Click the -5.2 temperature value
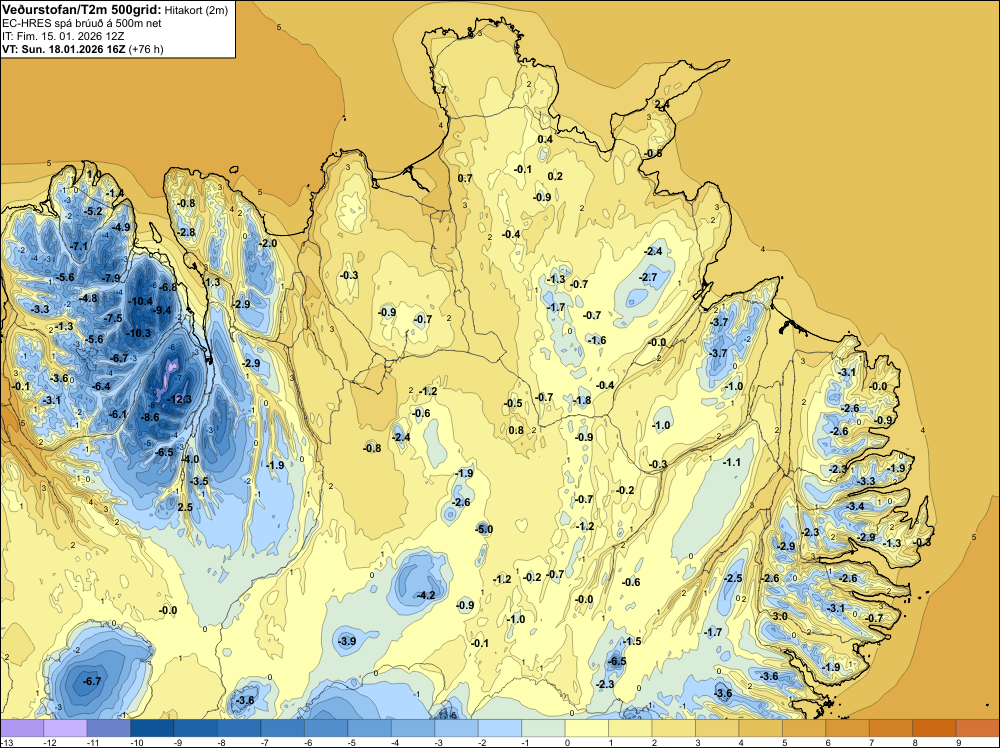 tap(93, 211)
